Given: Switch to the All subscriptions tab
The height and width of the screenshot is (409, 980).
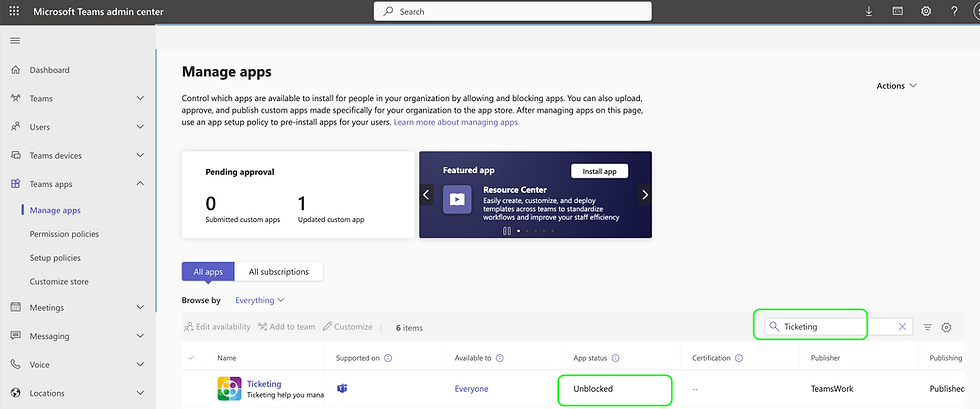Looking at the screenshot, I should [279, 272].
